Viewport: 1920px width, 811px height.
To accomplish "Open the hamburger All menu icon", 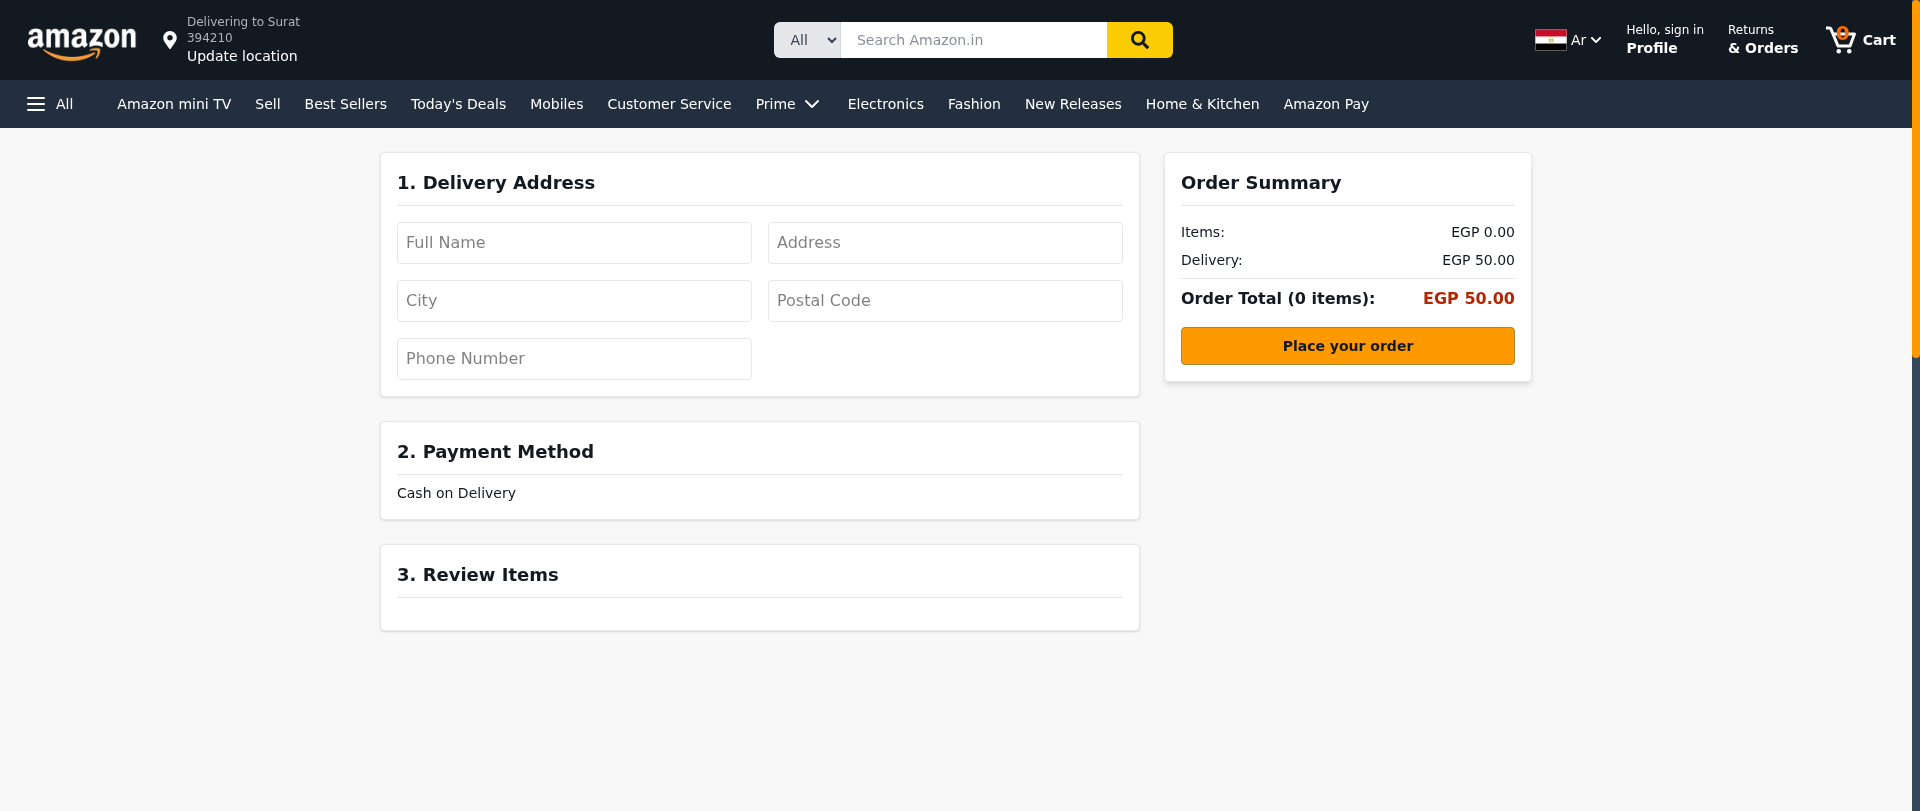I will (36, 104).
